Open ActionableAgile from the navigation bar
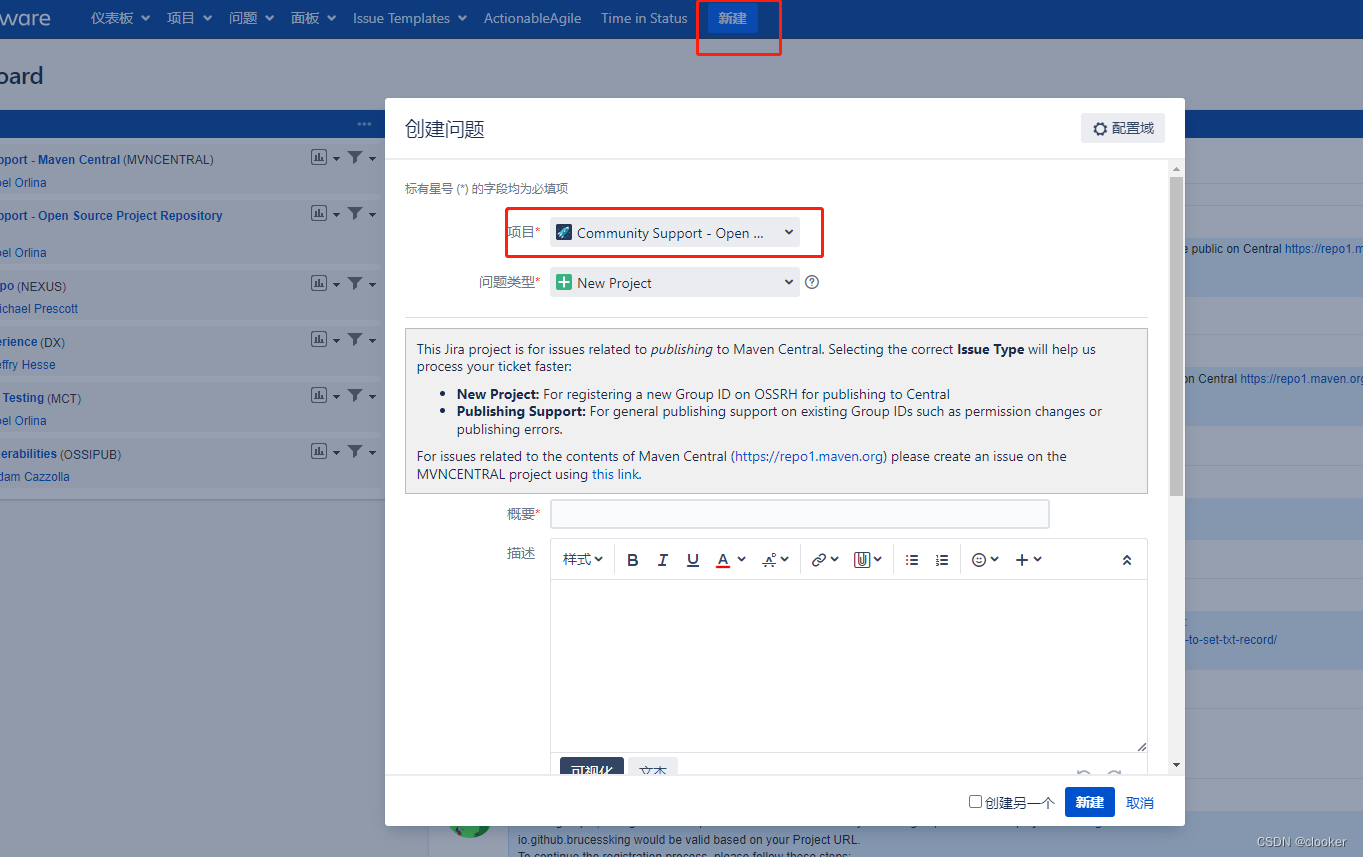The width and height of the screenshot is (1363, 857). coord(532,18)
